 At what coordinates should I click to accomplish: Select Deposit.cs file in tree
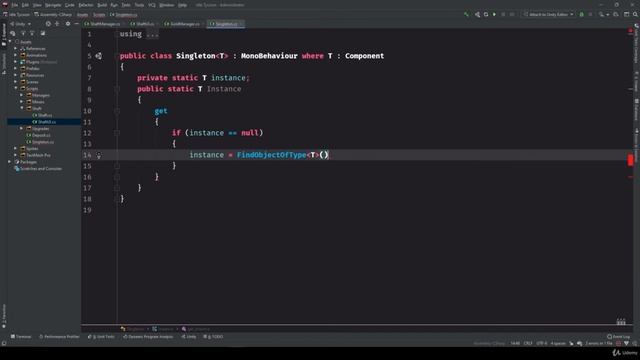[39, 135]
